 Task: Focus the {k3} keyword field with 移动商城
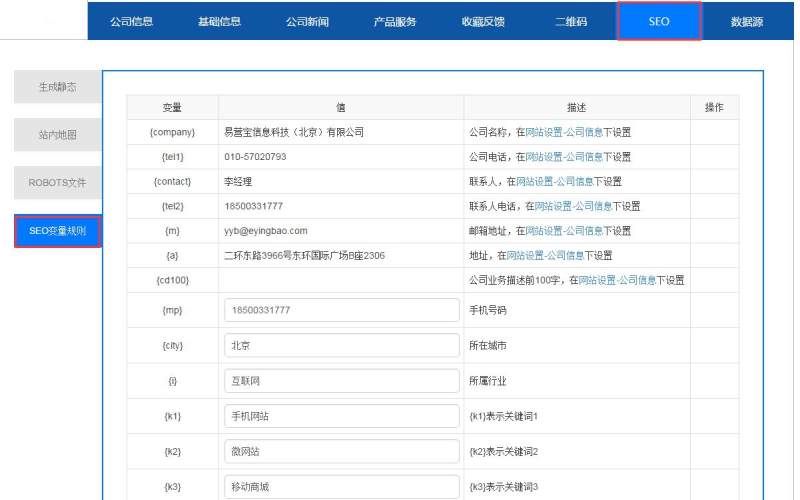coord(341,486)
